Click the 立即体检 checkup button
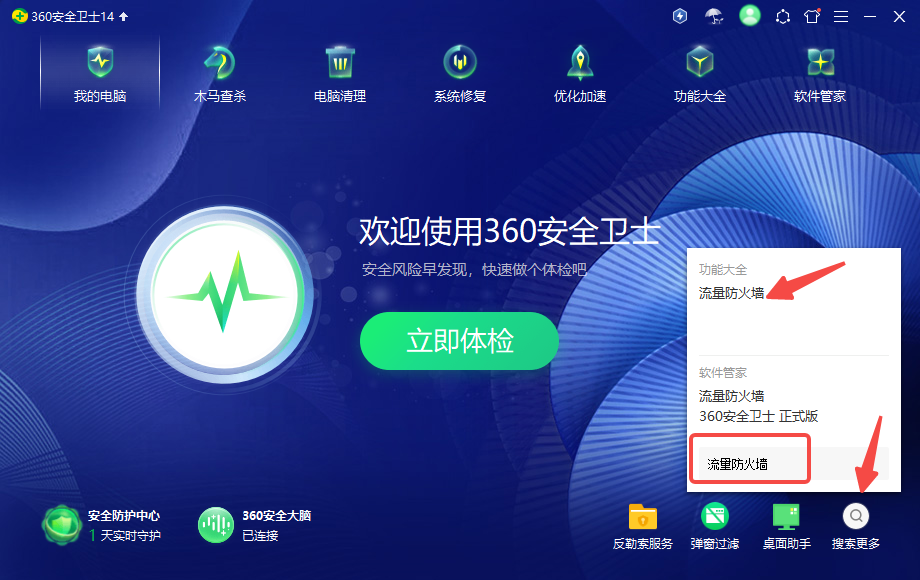Image resolution: width=920 pixels, height=580 pixels. (458, 341)
